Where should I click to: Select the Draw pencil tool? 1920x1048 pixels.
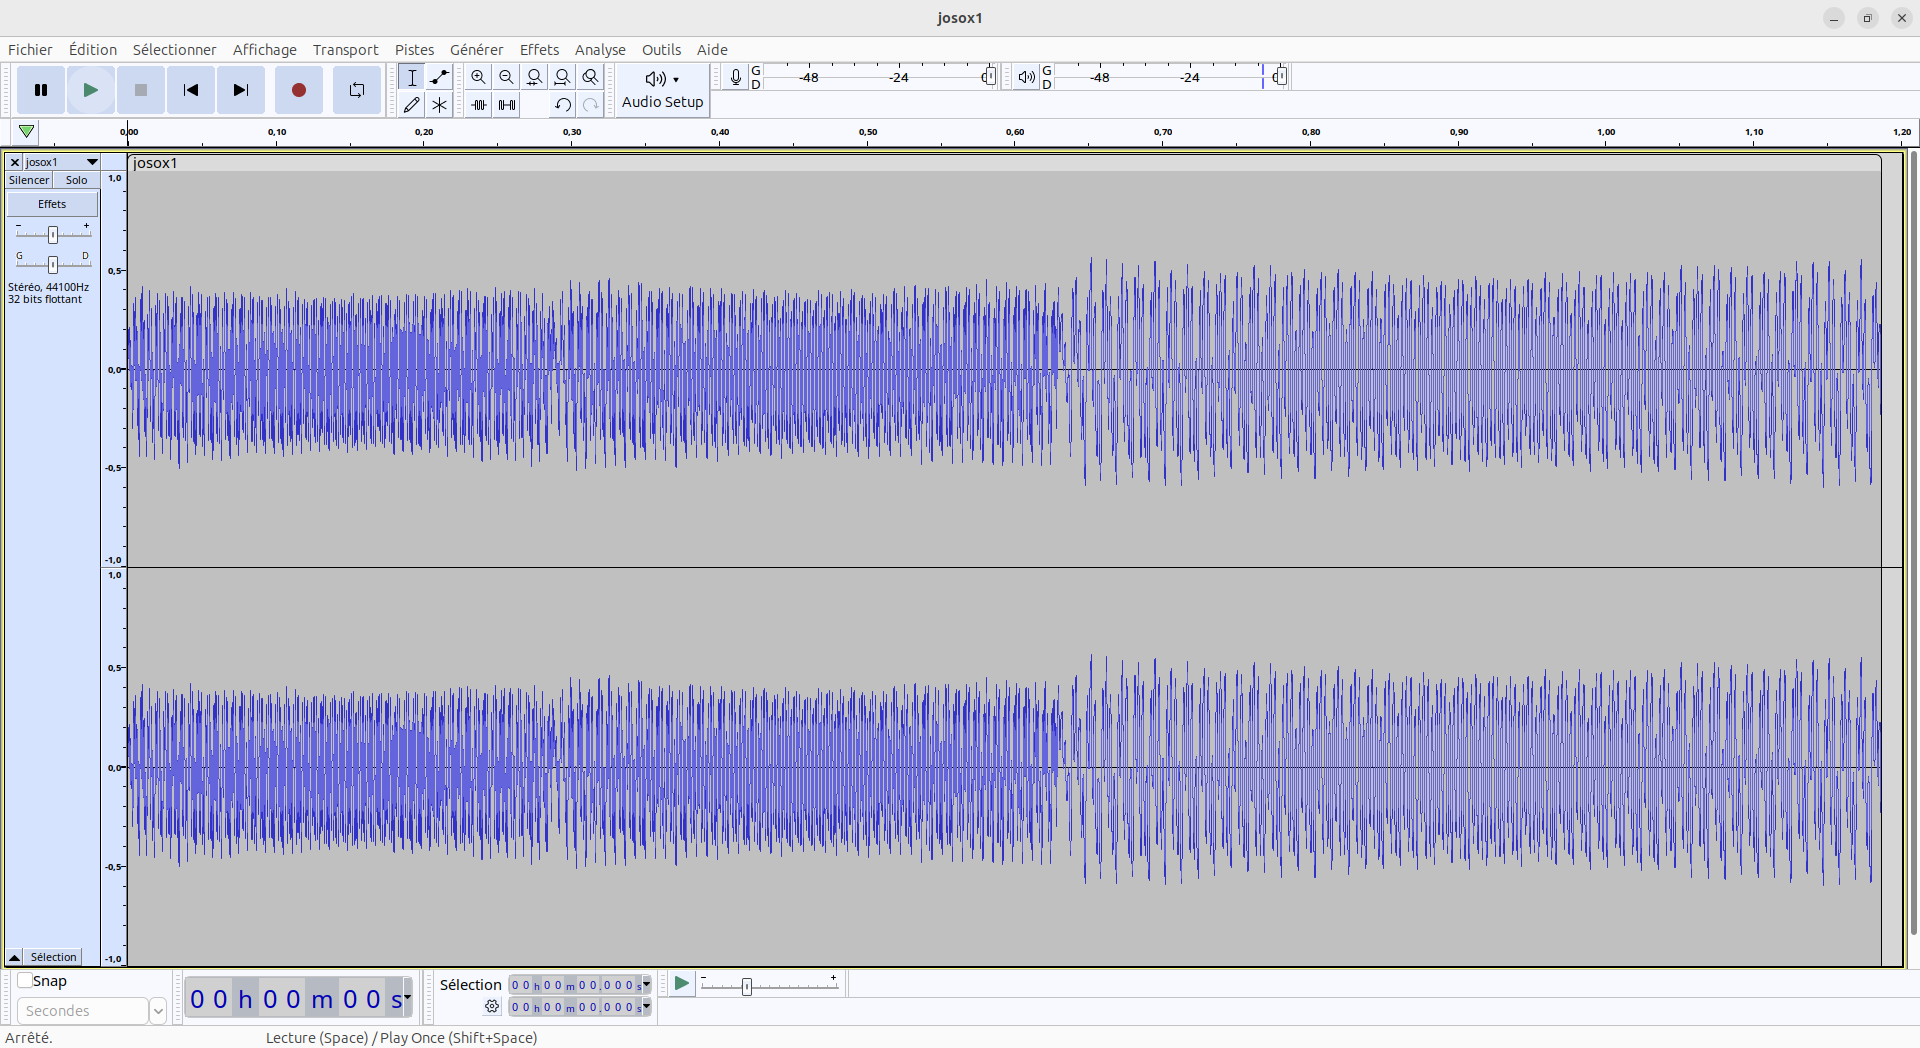pos(411,104)
